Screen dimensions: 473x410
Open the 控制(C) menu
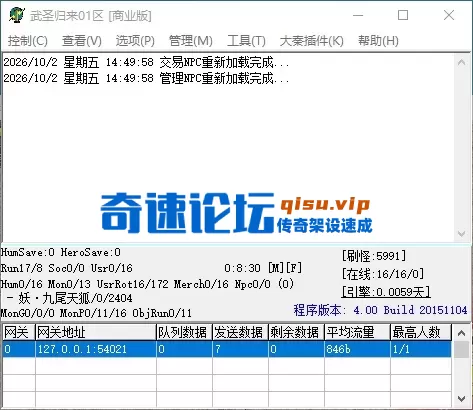[28, 41]
